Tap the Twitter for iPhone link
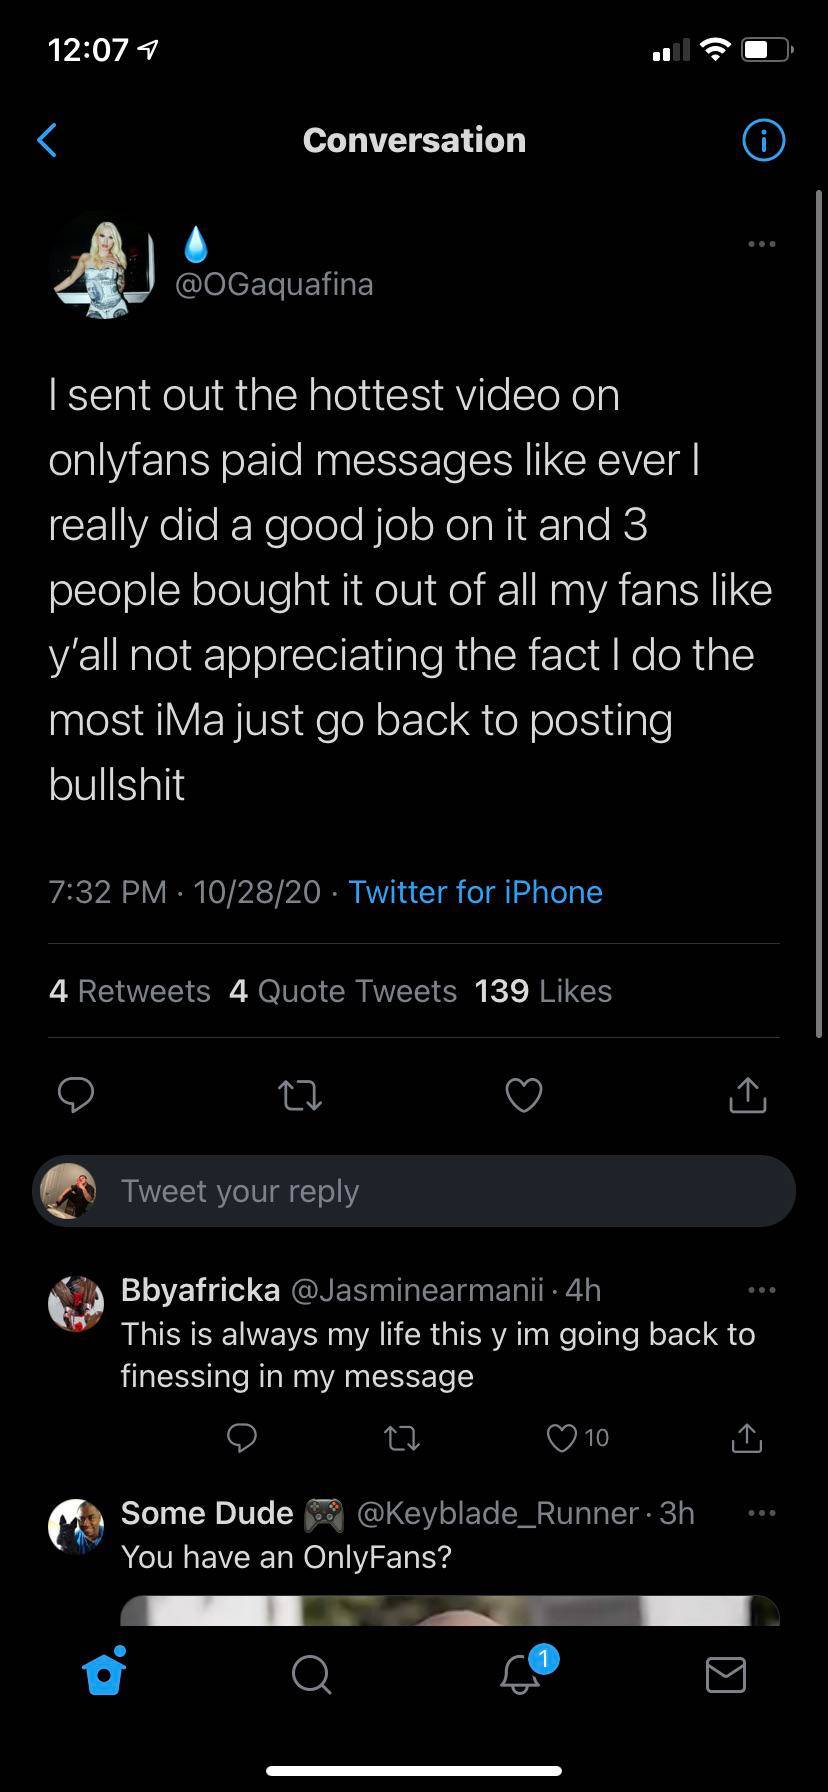 (475, 892)
